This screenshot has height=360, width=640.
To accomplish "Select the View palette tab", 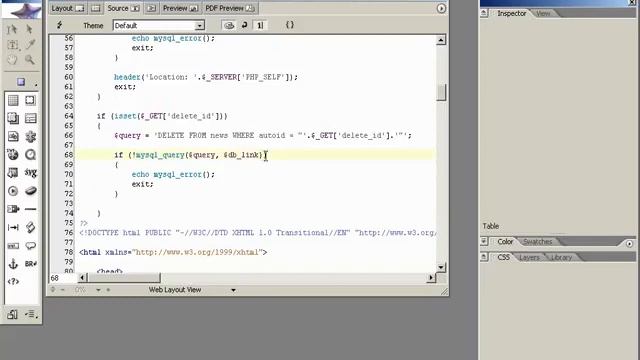I will [x=543, y=13].
